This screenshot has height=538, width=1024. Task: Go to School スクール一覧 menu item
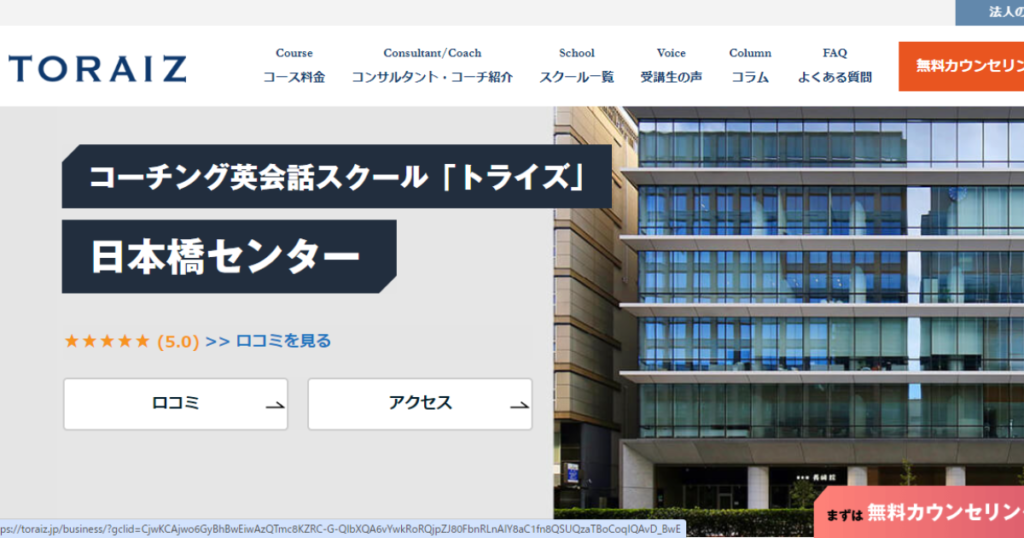(577, 66)
